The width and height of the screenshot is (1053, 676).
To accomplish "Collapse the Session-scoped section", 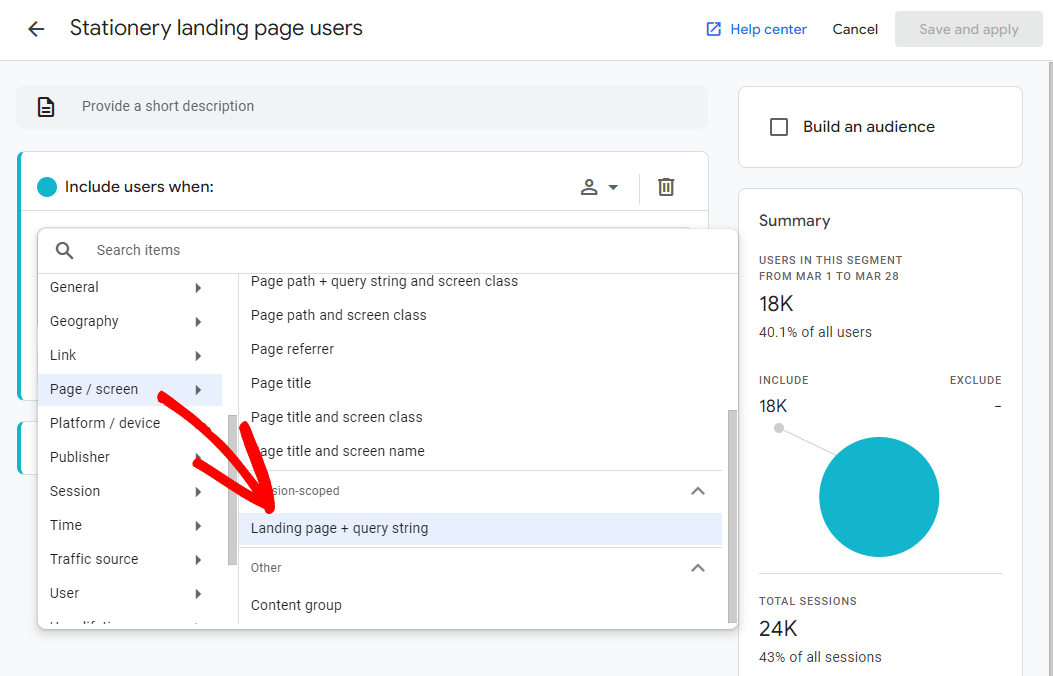I will pos(698,491).
